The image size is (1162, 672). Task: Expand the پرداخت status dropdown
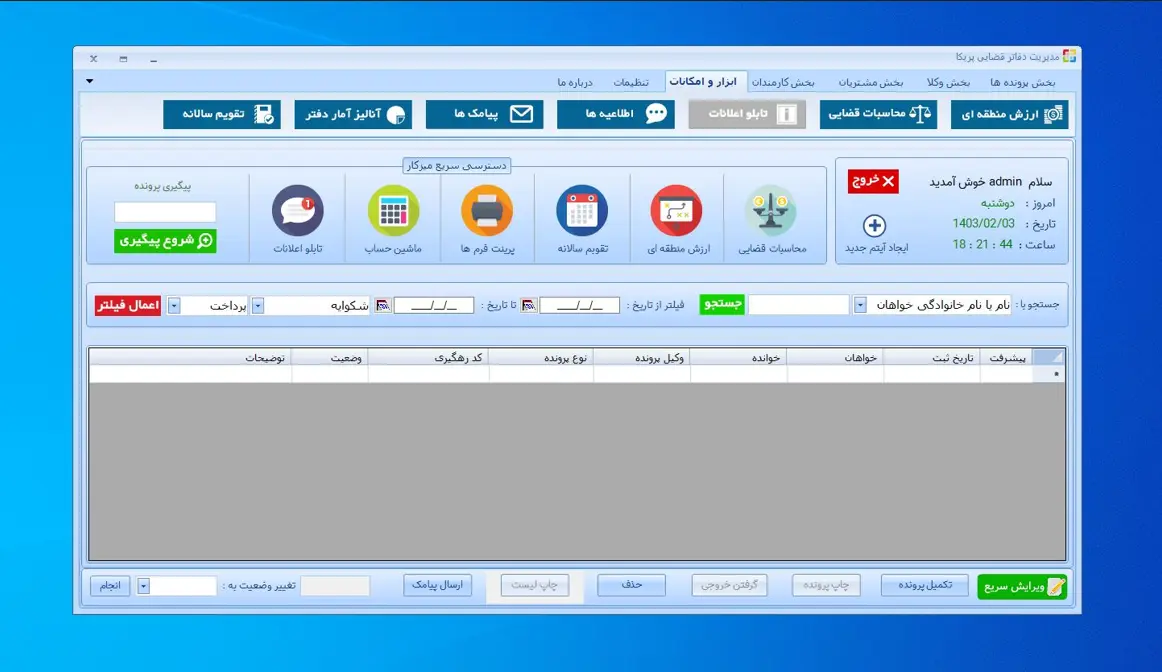tap(174, 305)
